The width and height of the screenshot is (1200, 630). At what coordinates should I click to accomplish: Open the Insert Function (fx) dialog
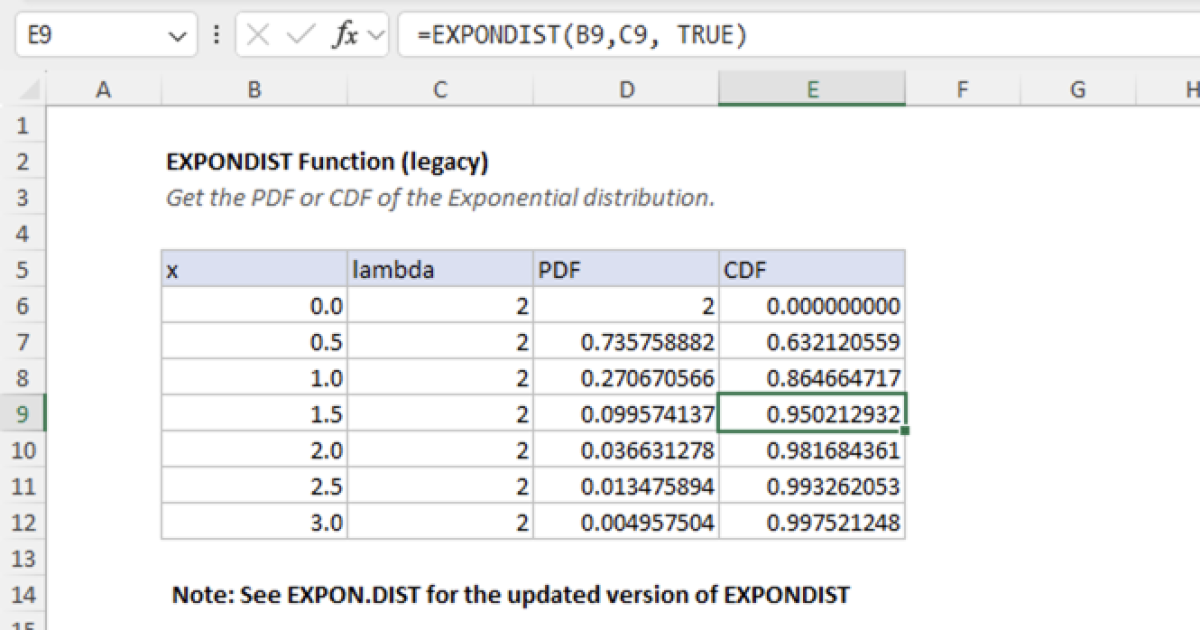coord(345,34)
